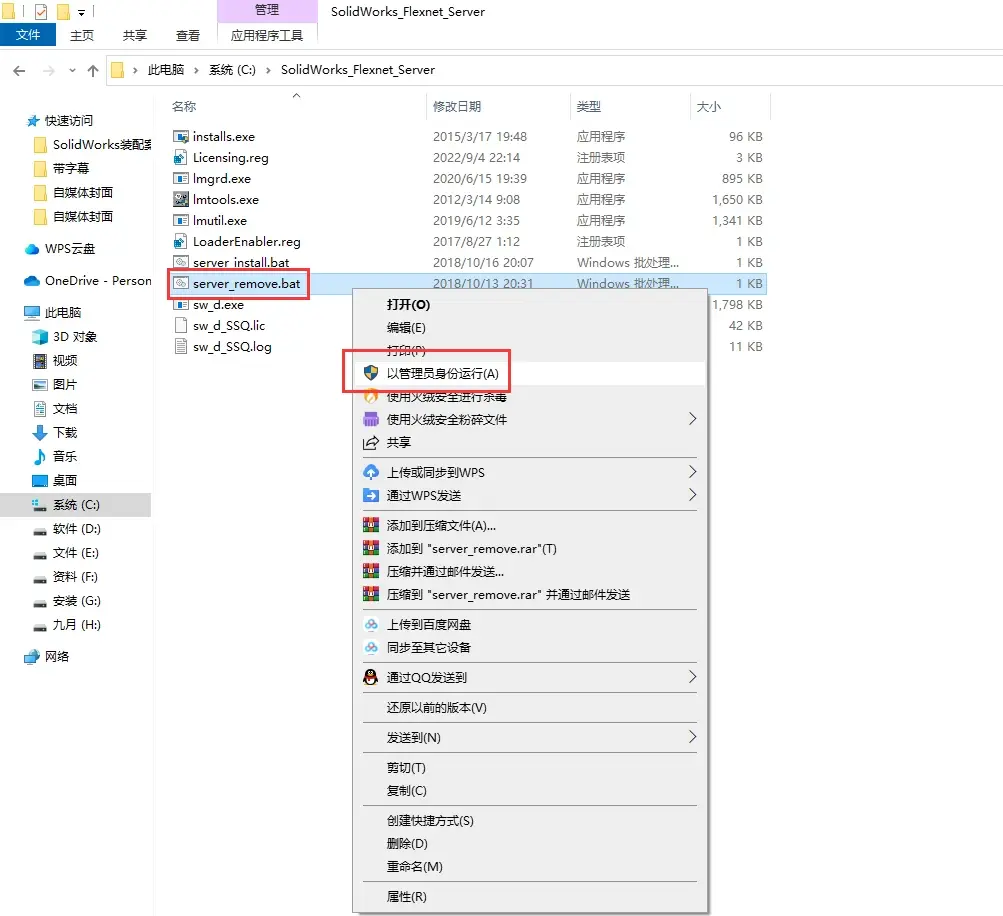Click the properties checkmark icon in title bar
Screen dimensions: 1003x916
41,12
